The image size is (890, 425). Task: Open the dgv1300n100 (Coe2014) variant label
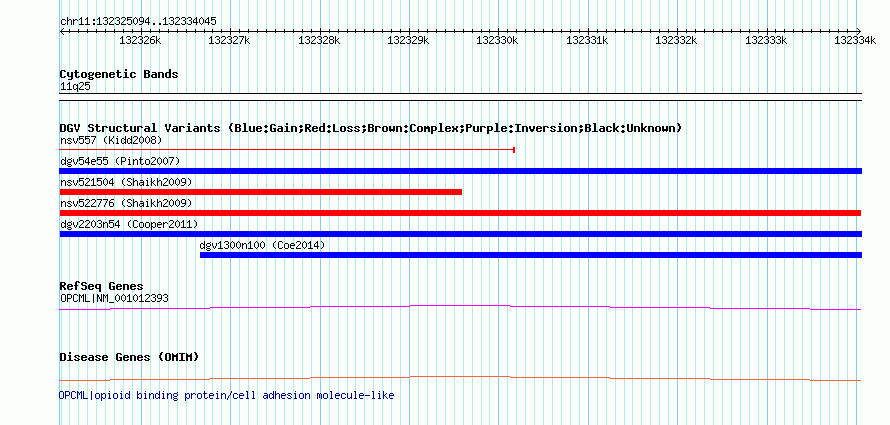click(x=262, y=245)
